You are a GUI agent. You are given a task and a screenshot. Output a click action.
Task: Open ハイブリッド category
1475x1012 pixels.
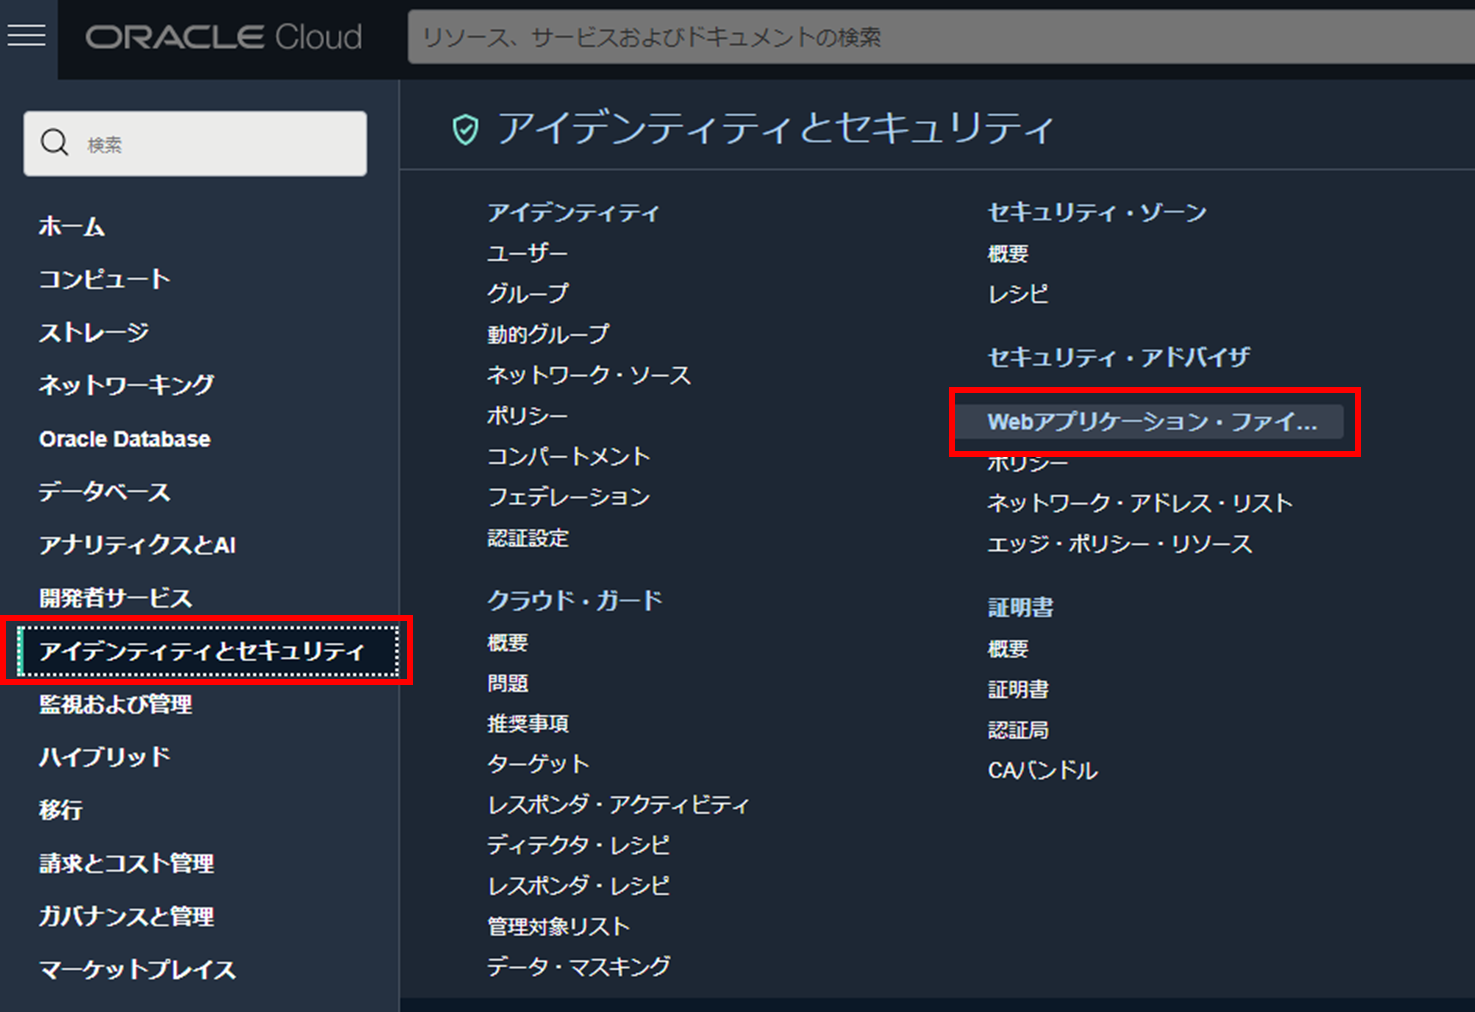(x=105, y=757)
